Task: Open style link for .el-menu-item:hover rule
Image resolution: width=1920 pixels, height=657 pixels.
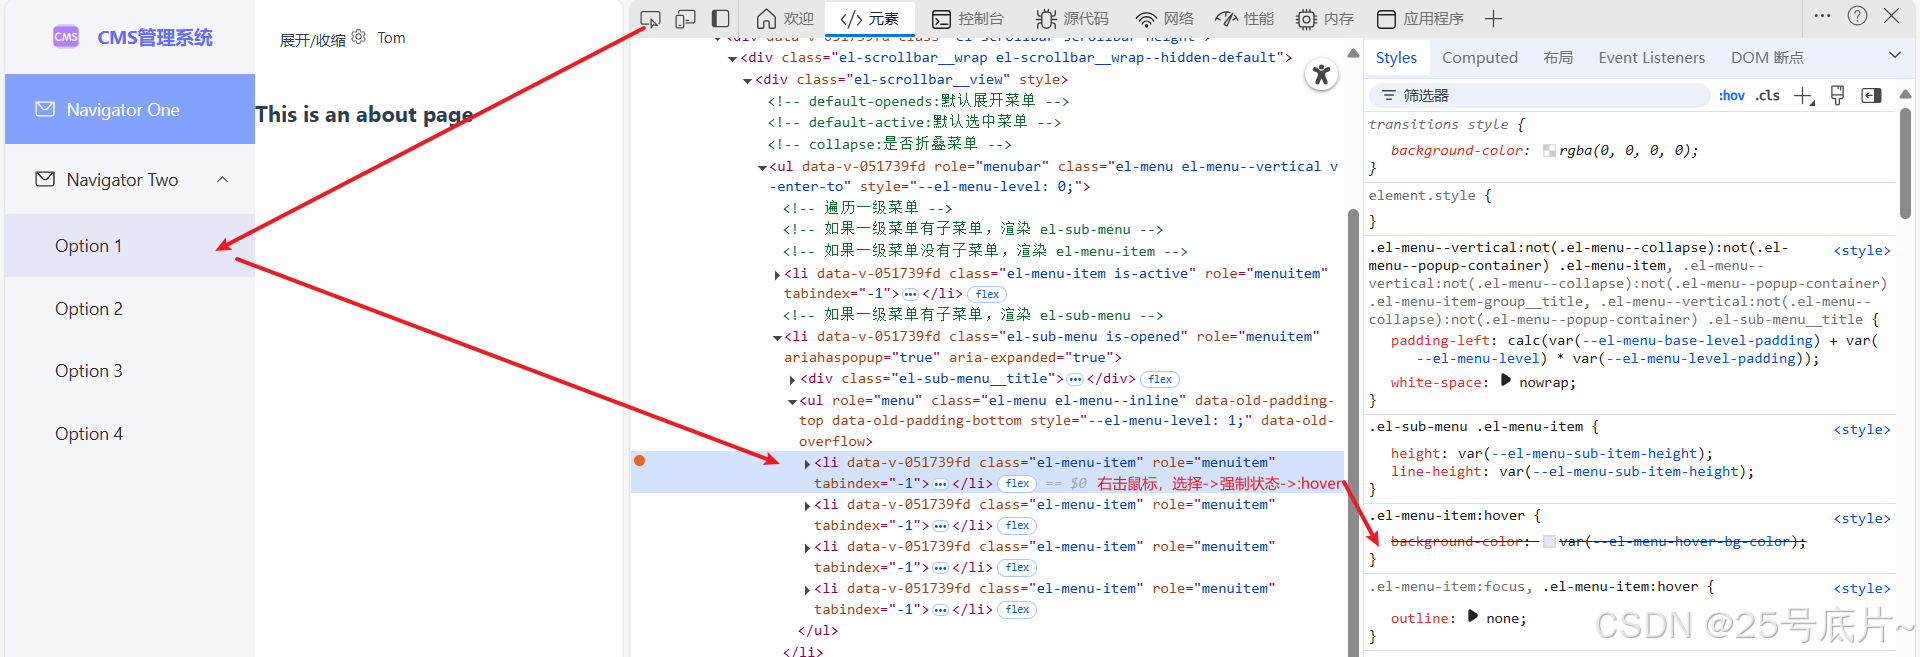Action: pos(1861,518)
